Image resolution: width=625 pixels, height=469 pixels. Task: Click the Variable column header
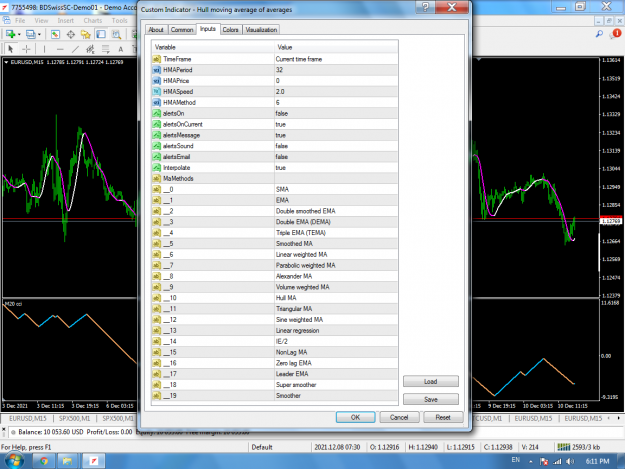[x=213, y=47]
